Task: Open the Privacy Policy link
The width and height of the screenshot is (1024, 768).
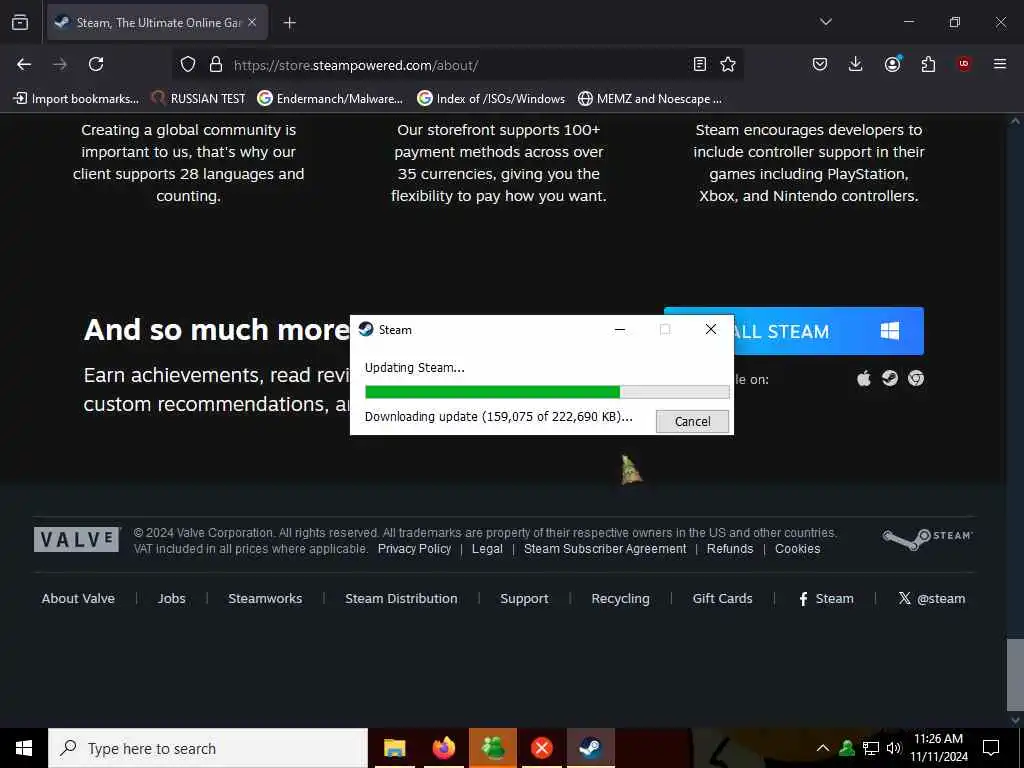Action: point(414,549)
